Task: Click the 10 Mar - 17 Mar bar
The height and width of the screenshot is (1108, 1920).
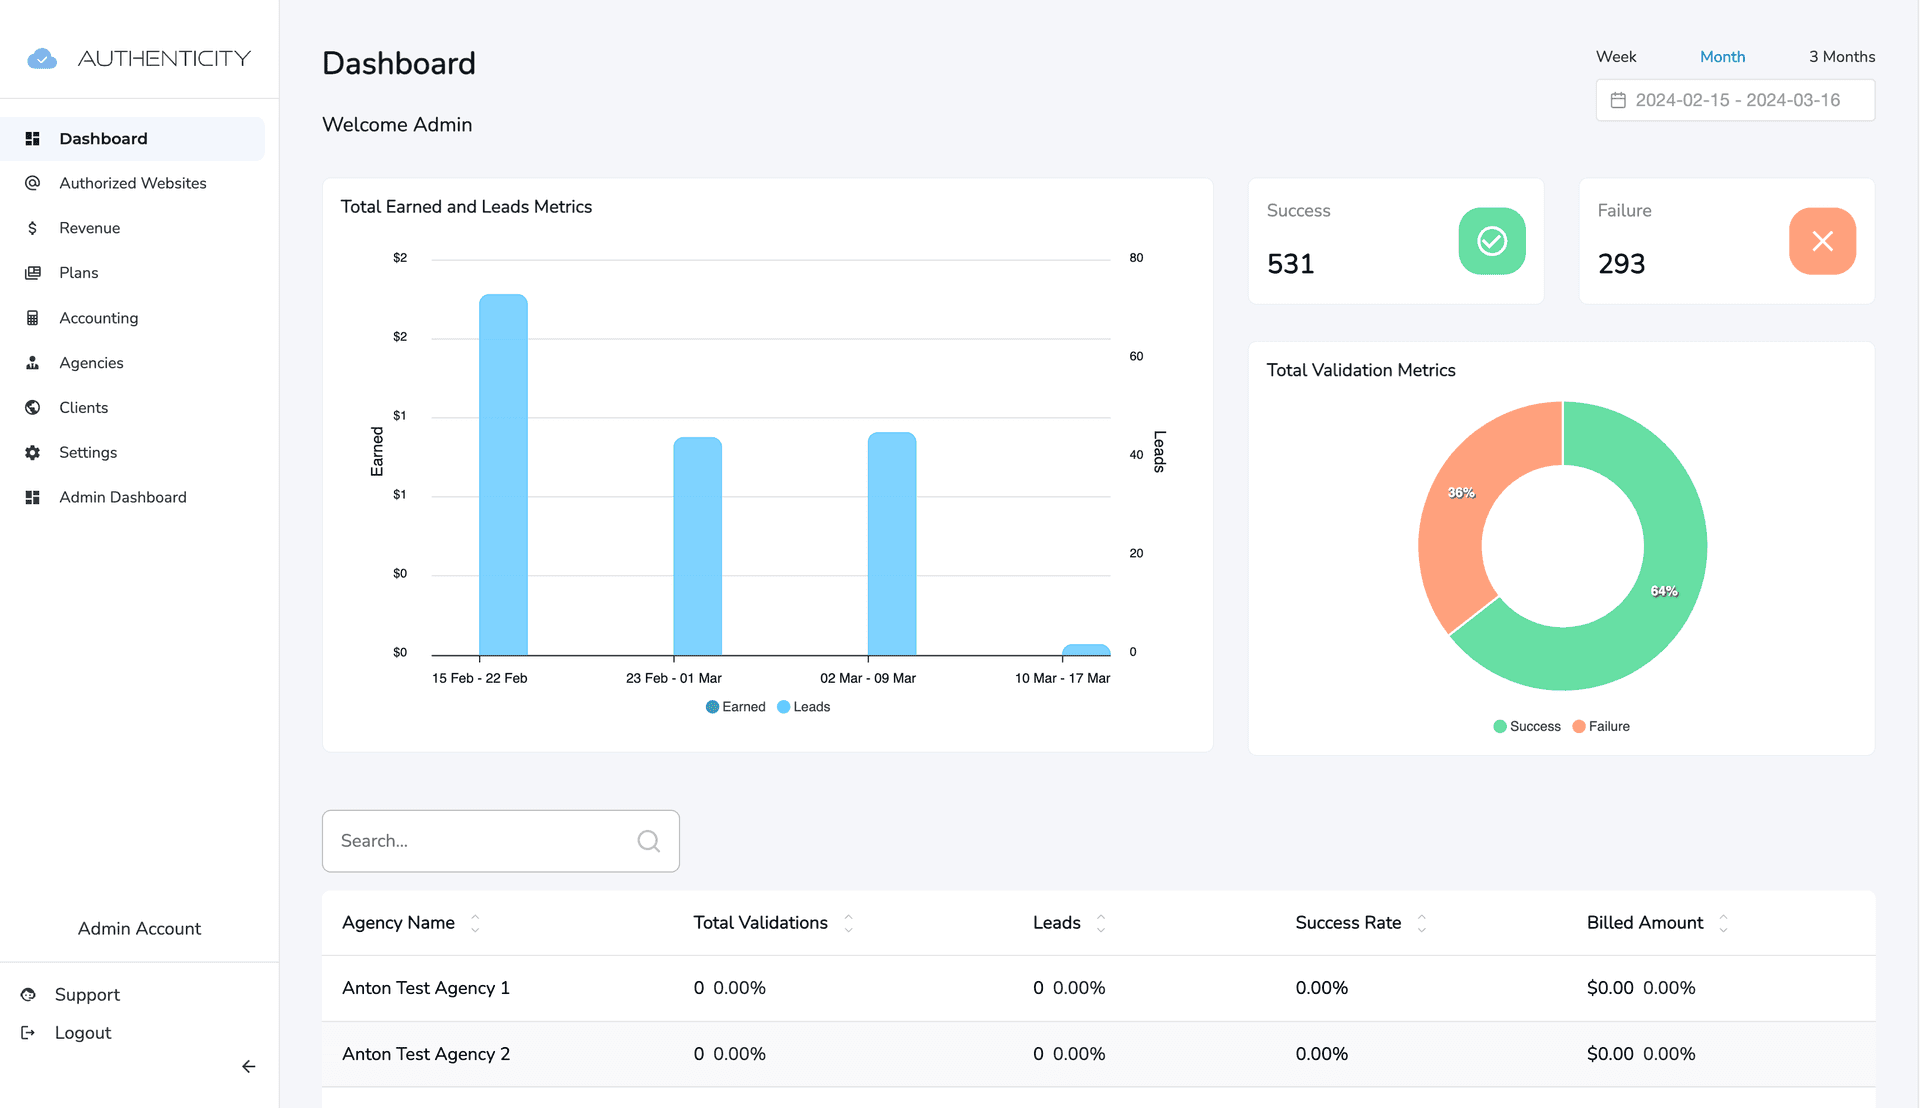Action: coord(1086,650)
